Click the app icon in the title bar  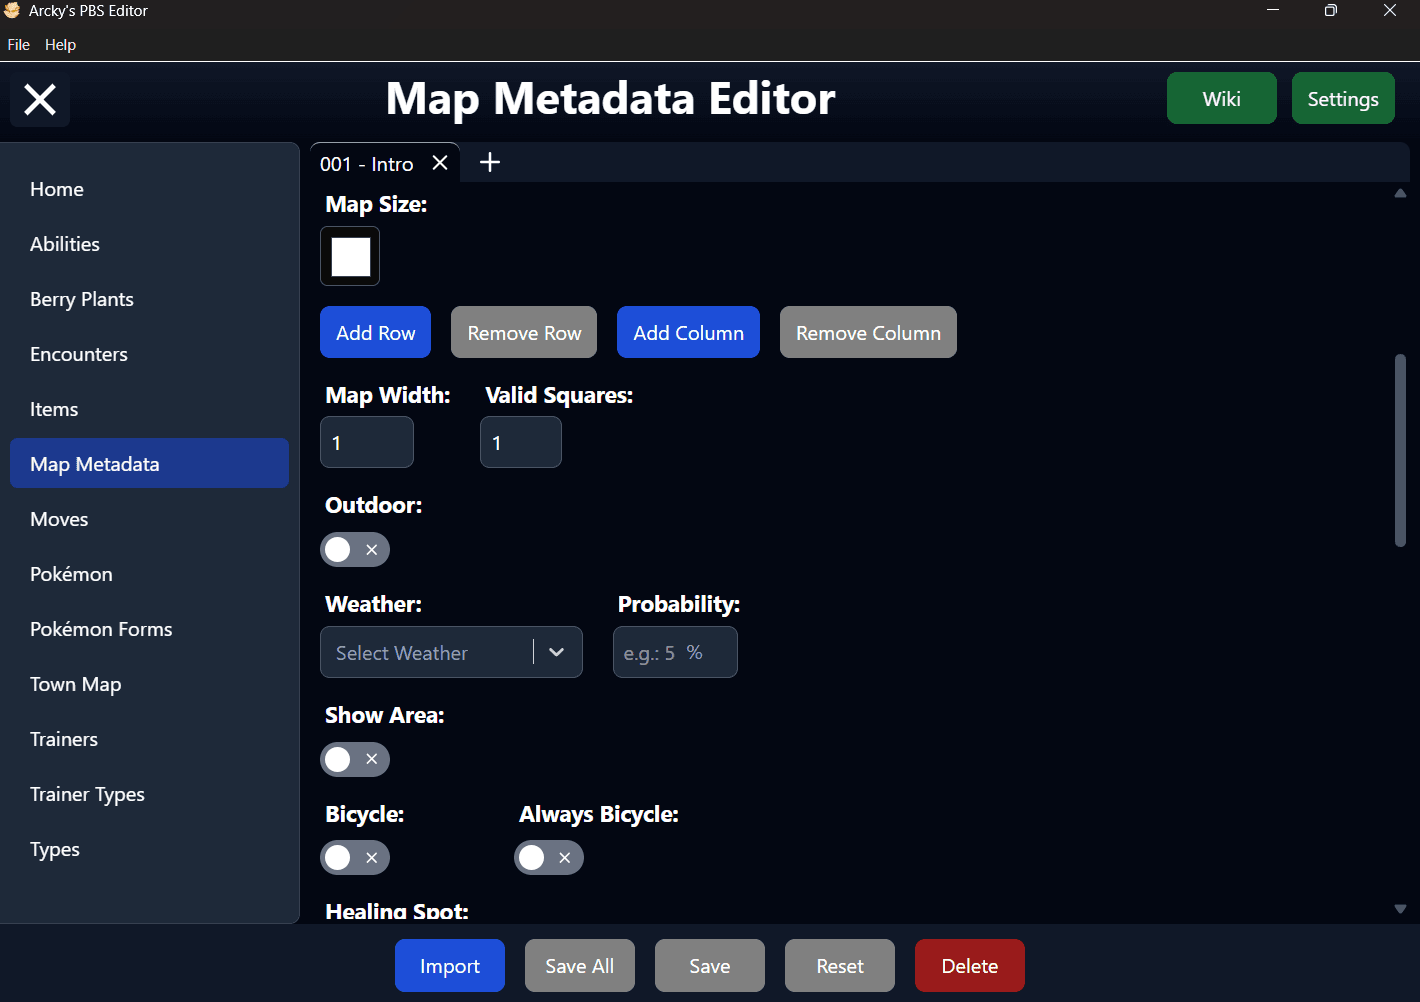[12, 11]
